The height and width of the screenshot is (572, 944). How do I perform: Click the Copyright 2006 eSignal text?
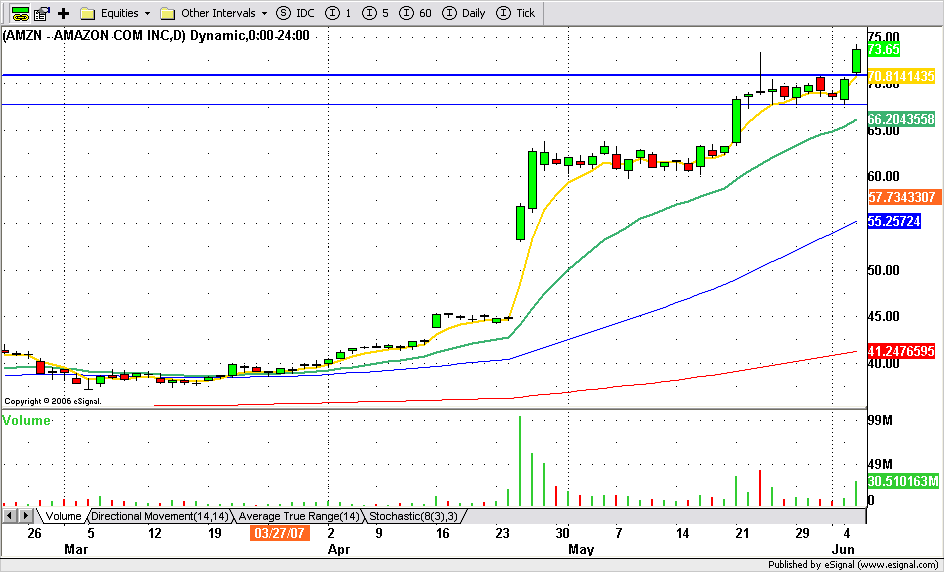[53, 401]
